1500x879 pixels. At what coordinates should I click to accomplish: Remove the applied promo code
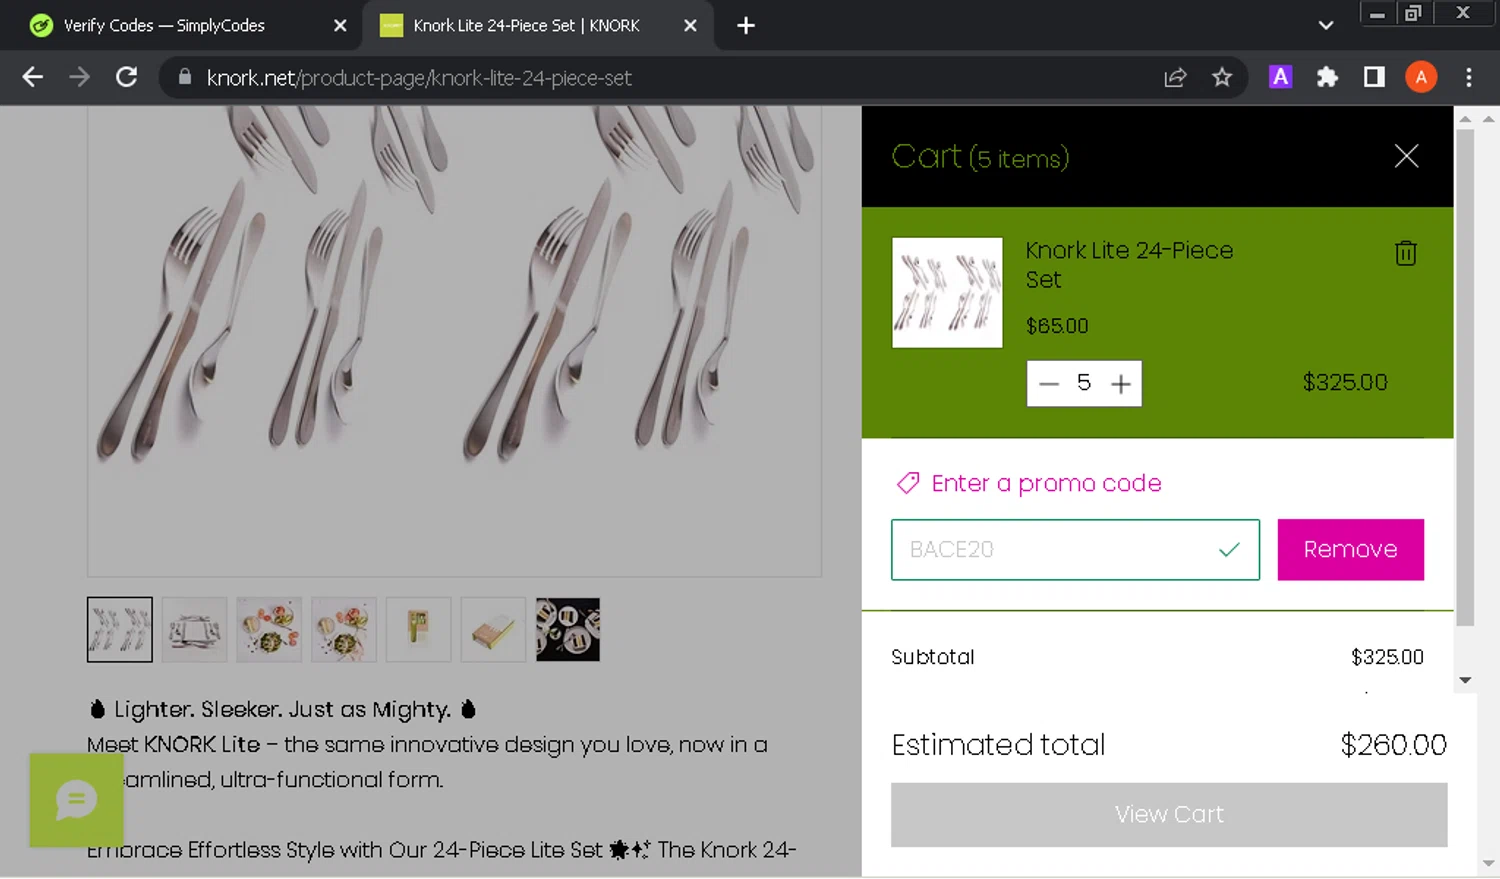(1350, 550)
